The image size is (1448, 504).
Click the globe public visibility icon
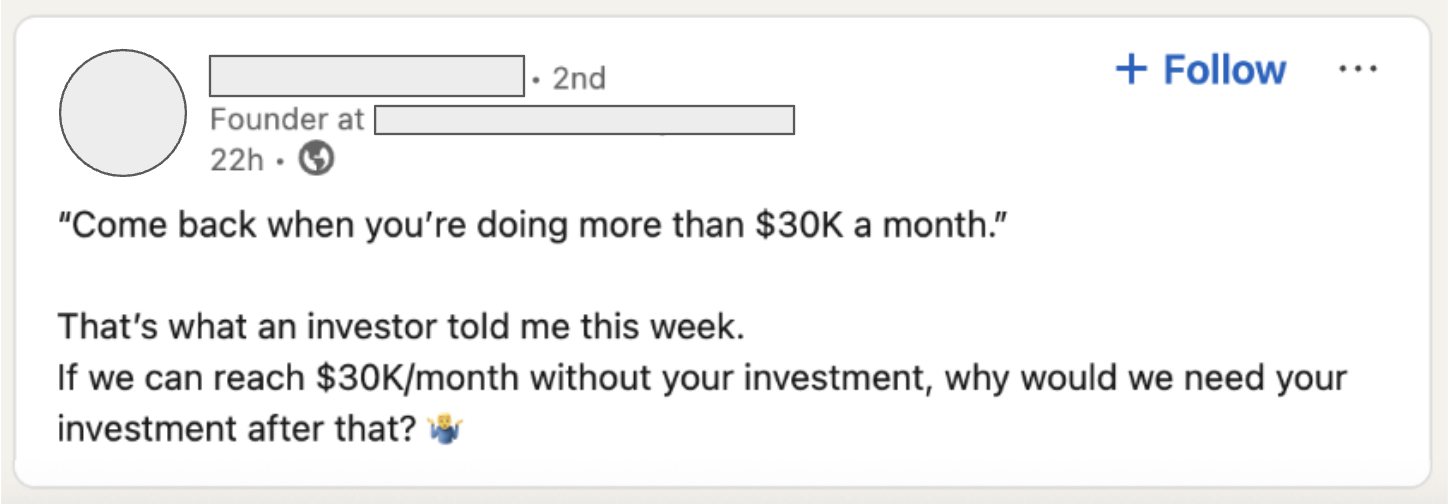(x=317, y=159)
